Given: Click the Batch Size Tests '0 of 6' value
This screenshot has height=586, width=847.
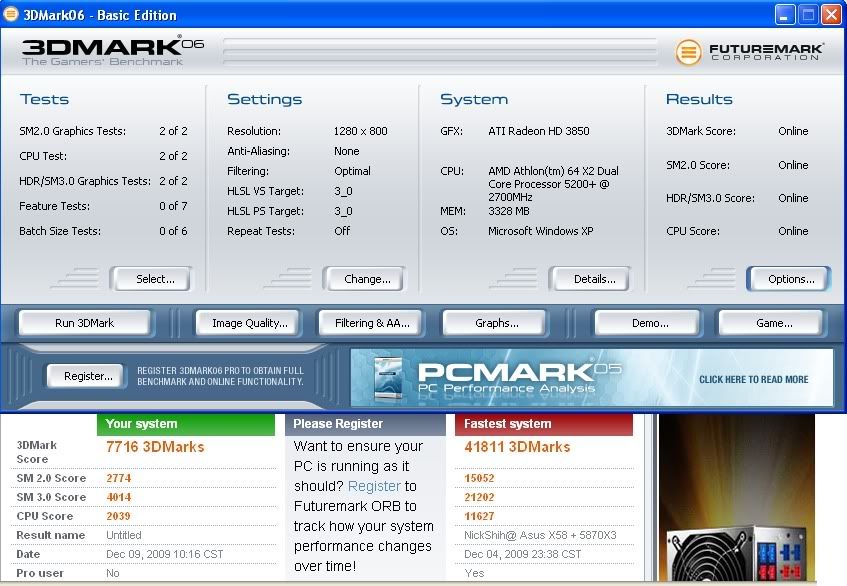Looking at the screenshot, I should coord(173,231).
